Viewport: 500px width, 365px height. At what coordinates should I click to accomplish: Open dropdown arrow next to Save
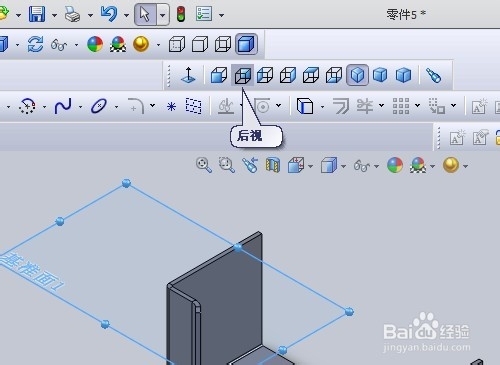pyautogui.click(x=54, y=15)
